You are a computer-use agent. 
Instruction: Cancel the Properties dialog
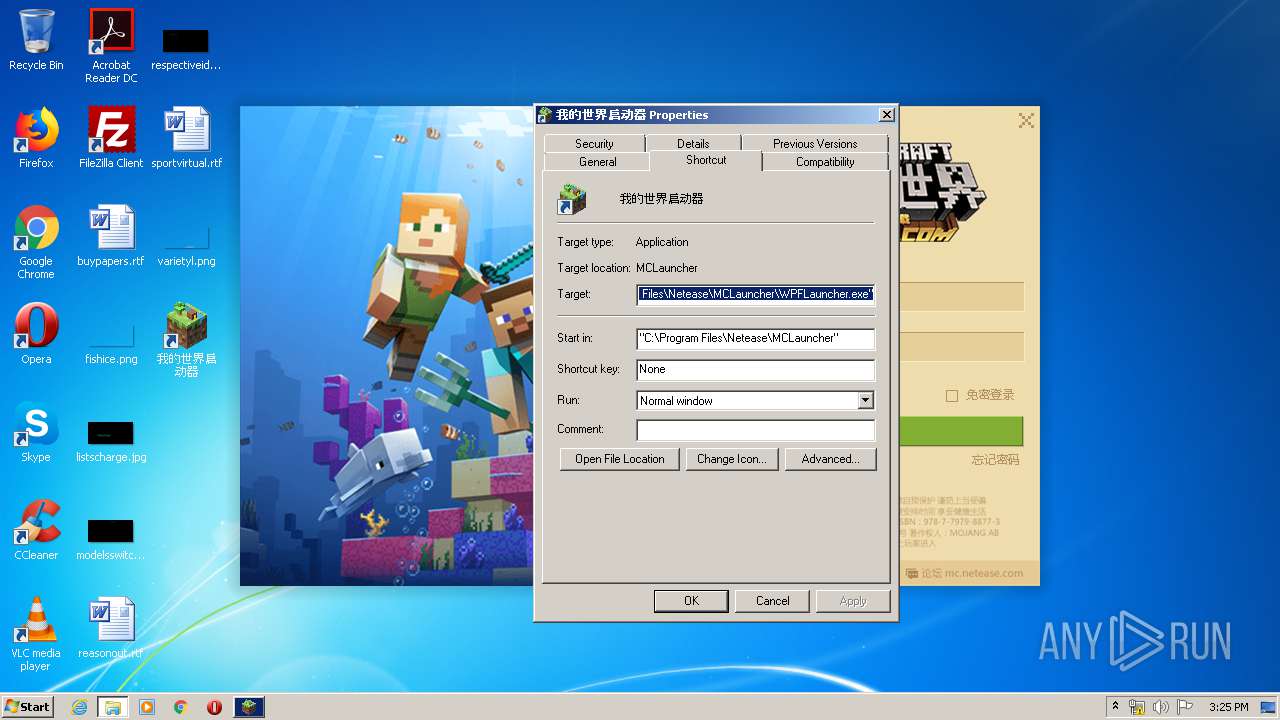772,601
